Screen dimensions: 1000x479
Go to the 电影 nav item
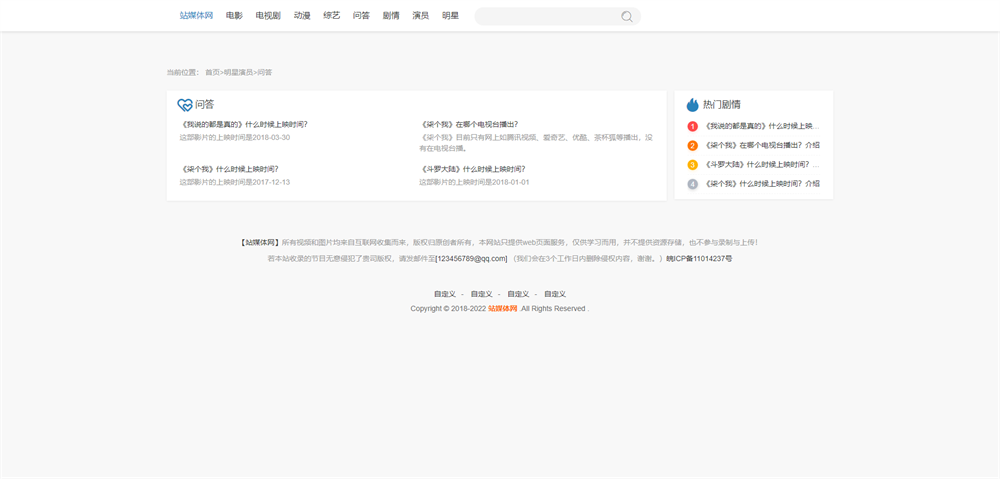point(234,16)
